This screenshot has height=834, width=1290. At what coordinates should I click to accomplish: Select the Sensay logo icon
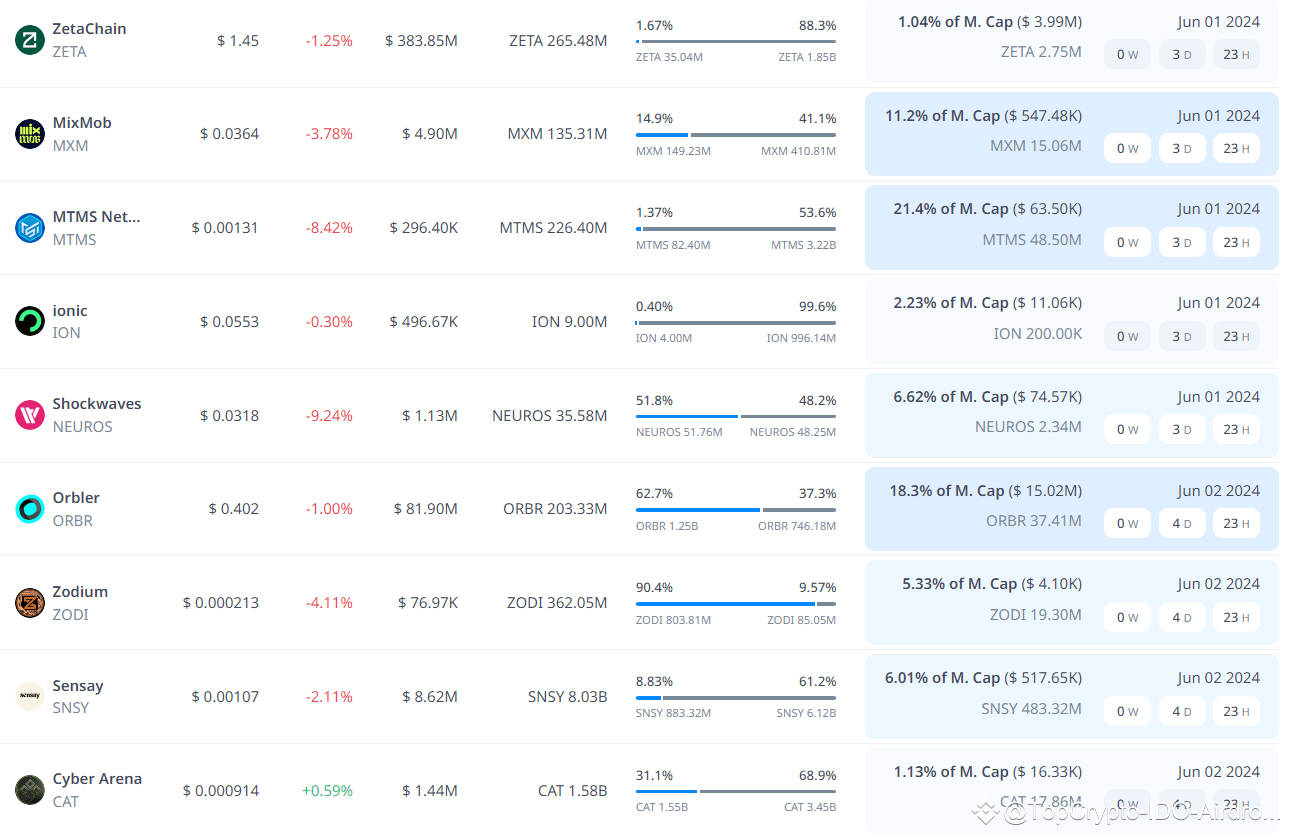30,696
